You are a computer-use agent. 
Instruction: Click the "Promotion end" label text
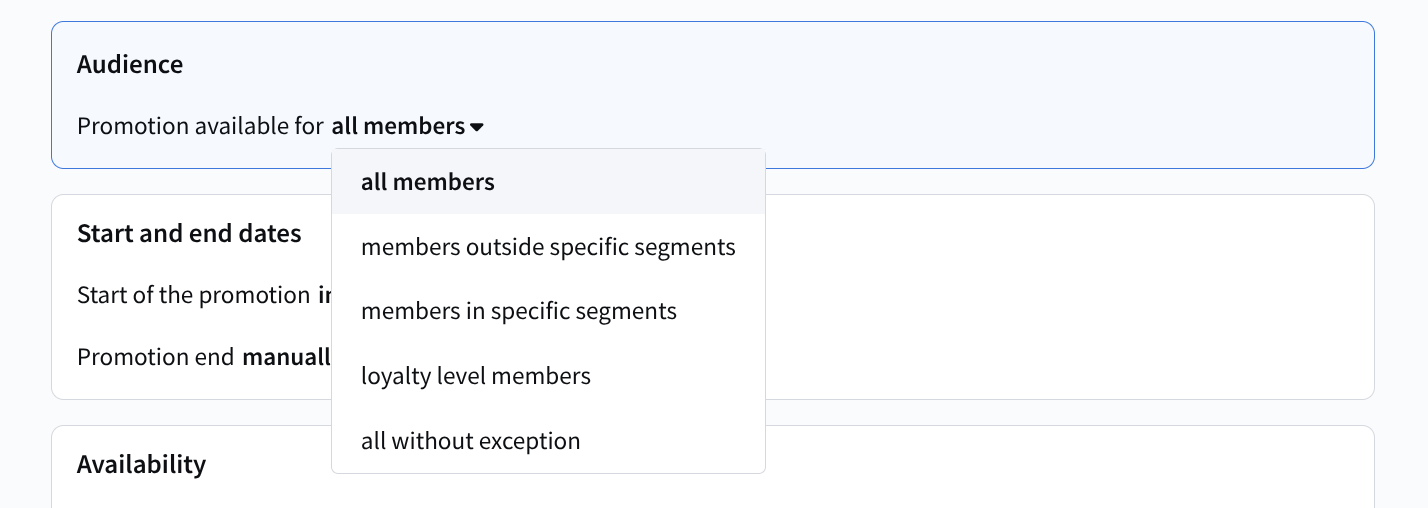coord(155,358)
